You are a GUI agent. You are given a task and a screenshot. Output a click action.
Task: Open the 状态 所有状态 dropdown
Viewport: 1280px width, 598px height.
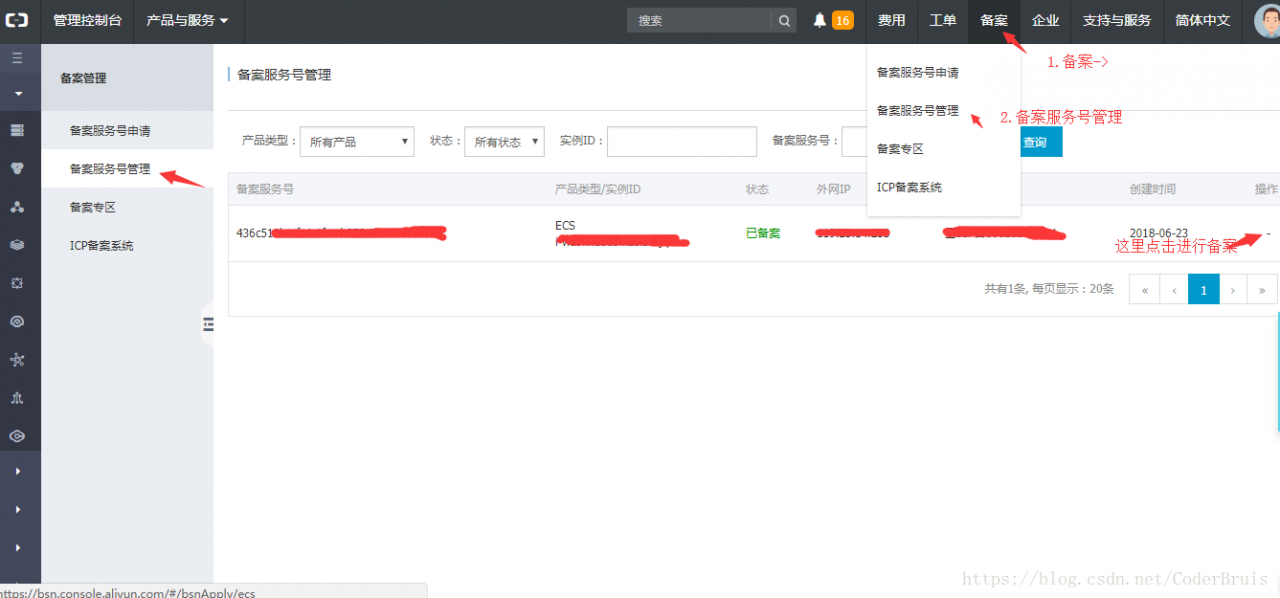504,142
